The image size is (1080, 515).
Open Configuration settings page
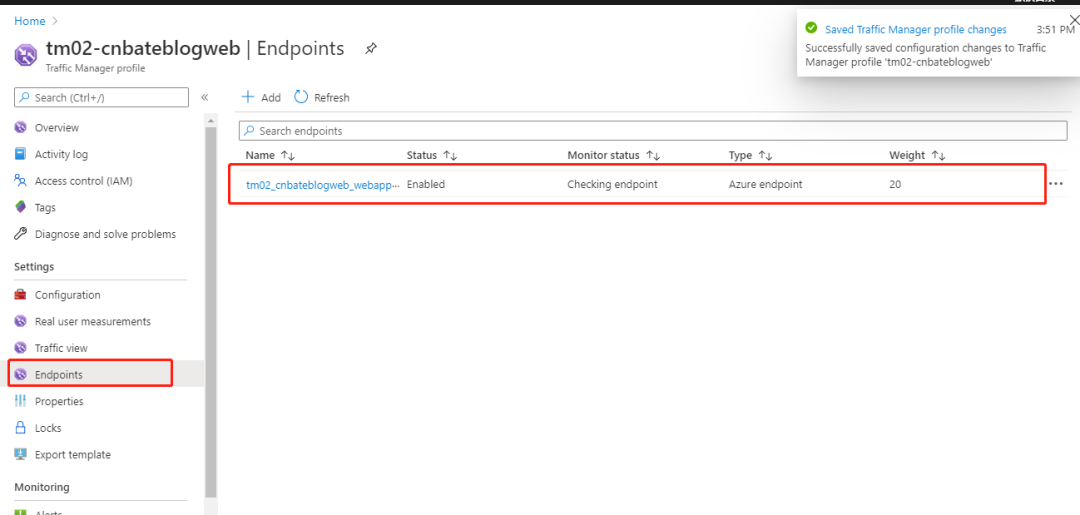coord(68,295)
